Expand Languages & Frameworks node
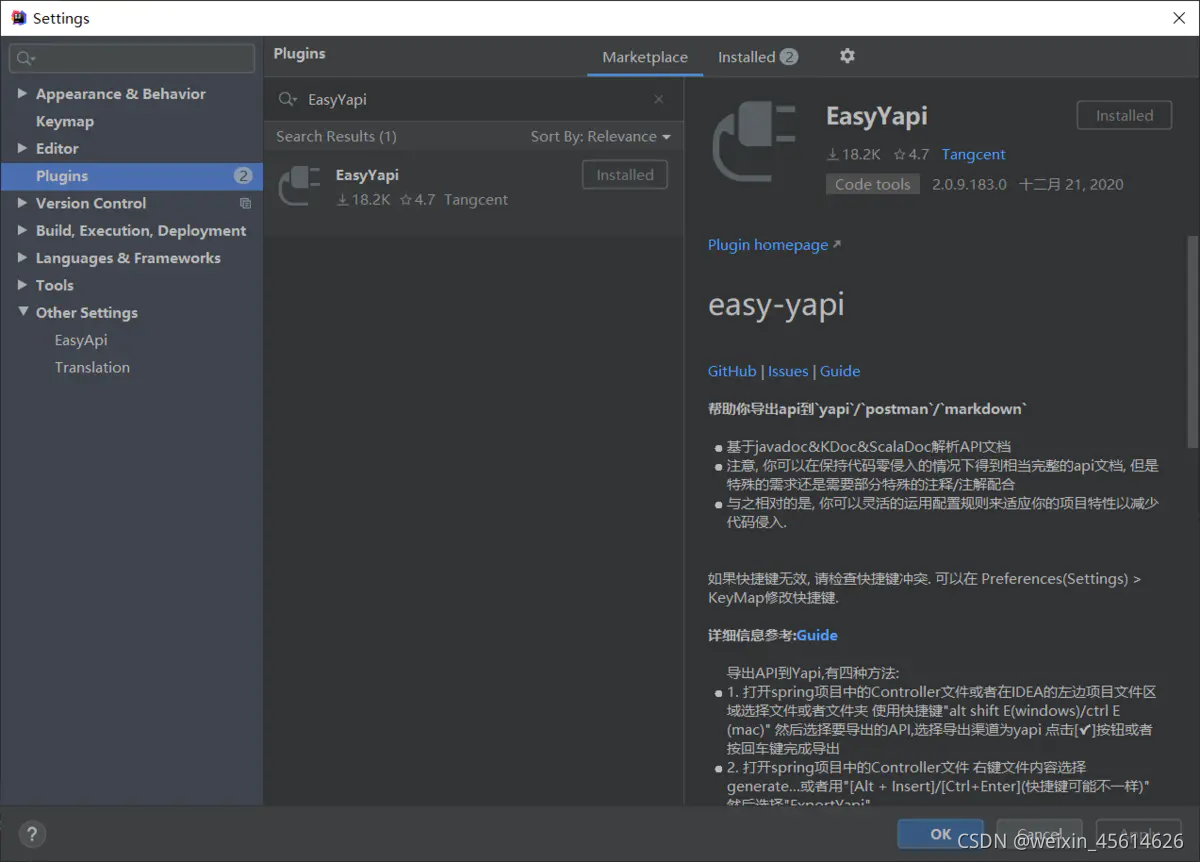Image resolution: width=1200 pixels, height=862 pixels. [x=22, y=257]
